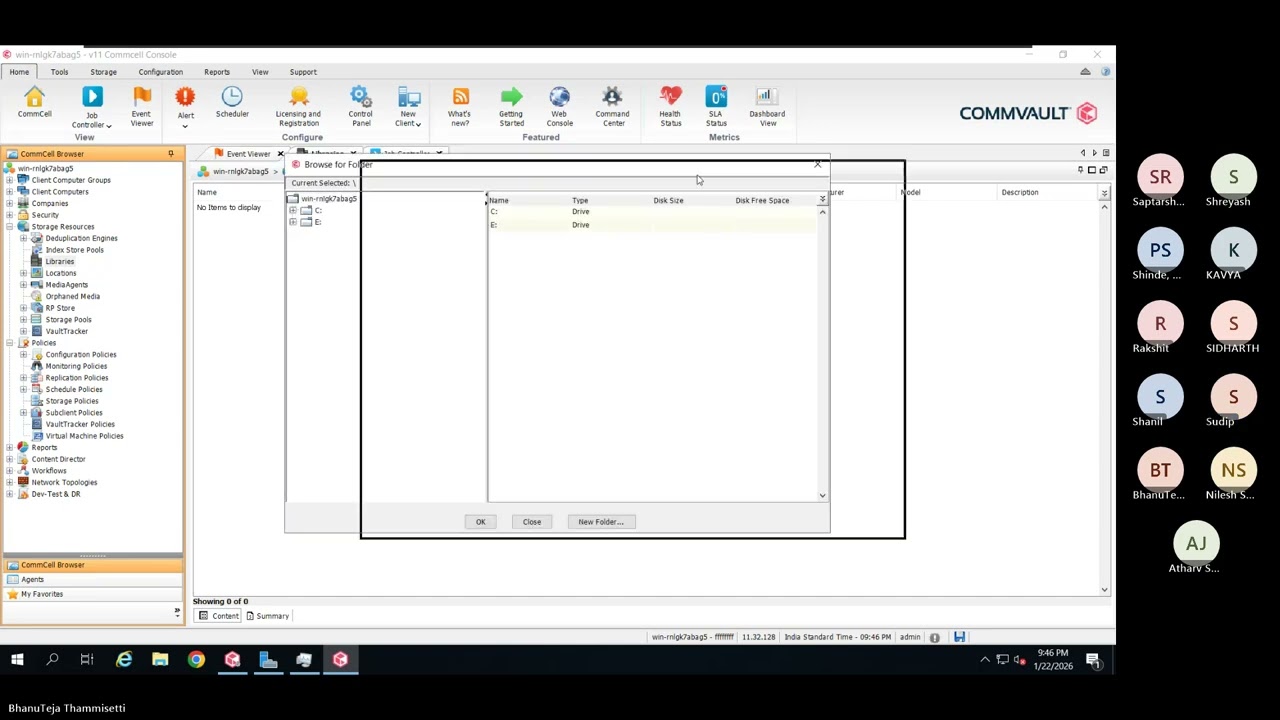Open My Favorites in left sidebar
The height and width of the screenshot is (720, 1280).
tap(92, 594)
